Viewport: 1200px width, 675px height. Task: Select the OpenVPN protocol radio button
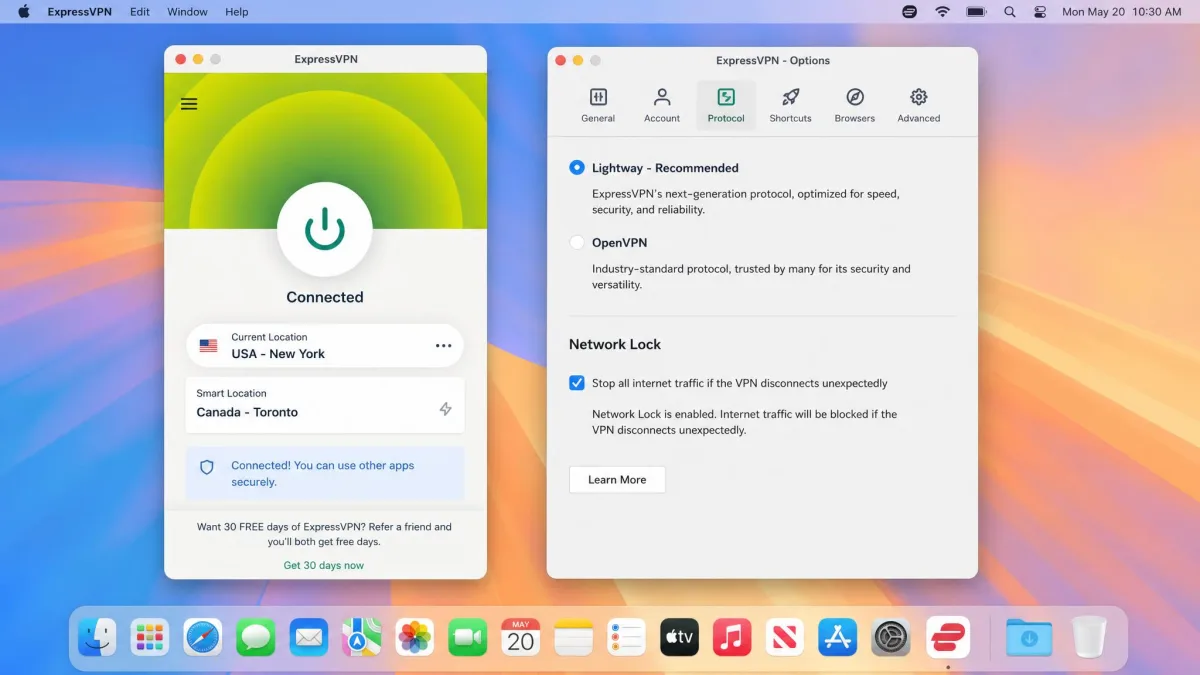point(577,242)
